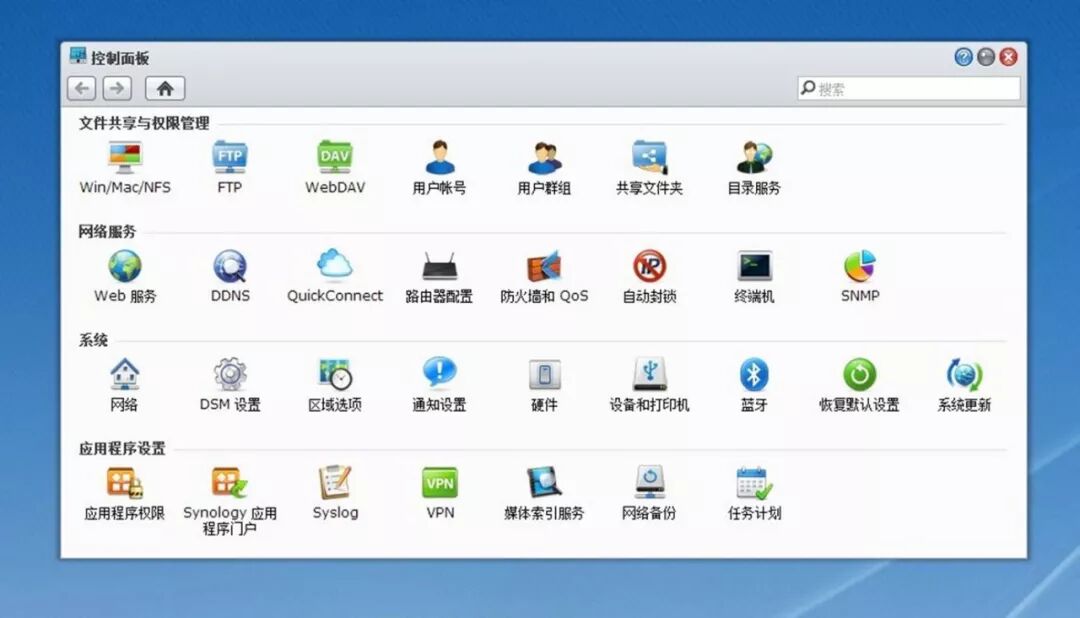Image resolution: width=1080 pixels, height=618 pixels.
Task: Select the 蓝牙 Bluetooth icon
Action: coord(753,377)
